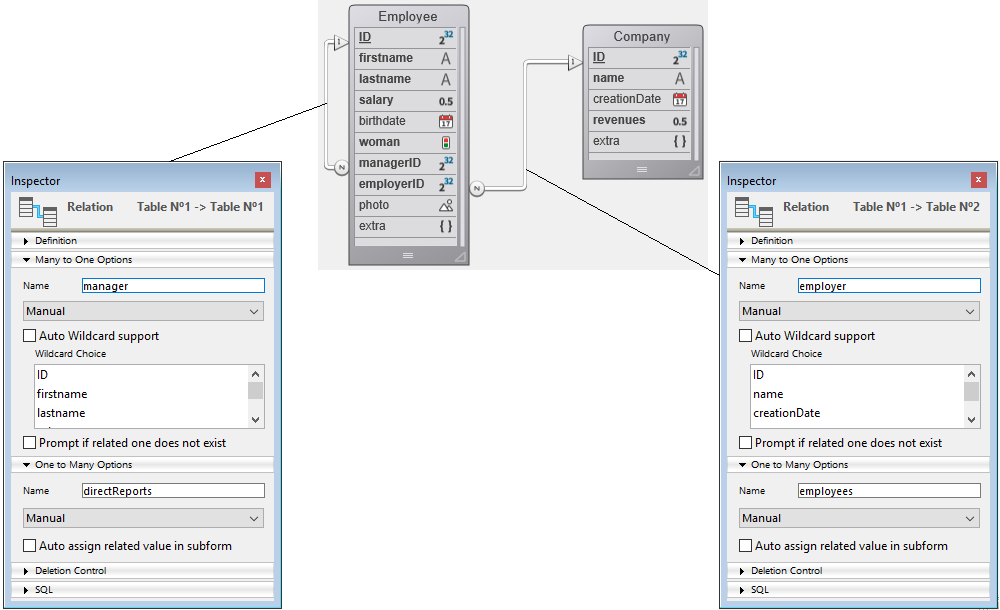
Task: Select lastname in the left Wildcard Choice list
Action: tap(61, 413)
